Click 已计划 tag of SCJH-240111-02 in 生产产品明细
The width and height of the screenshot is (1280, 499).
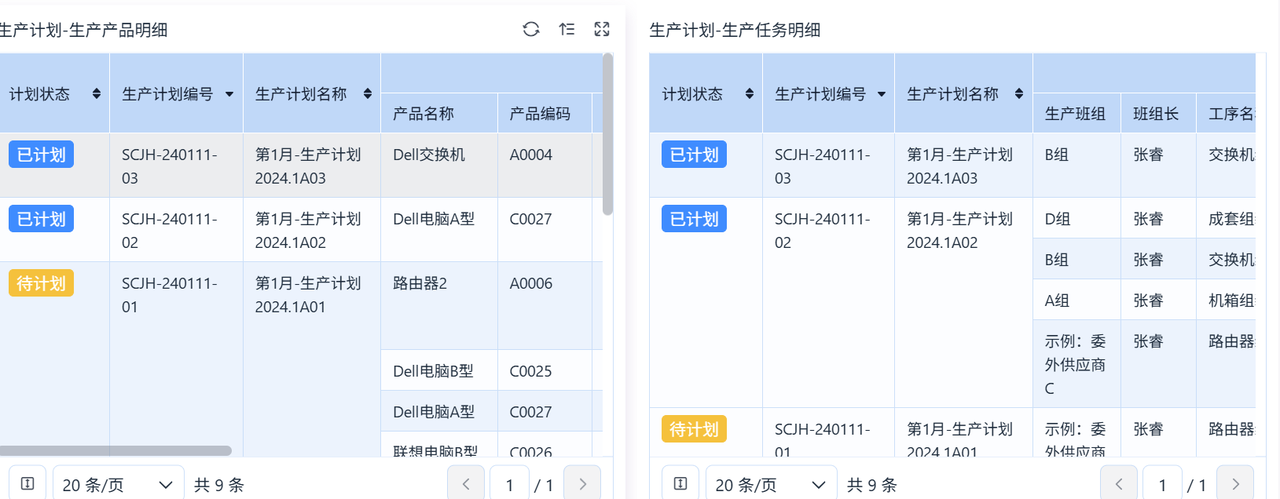tap(41, 219)
